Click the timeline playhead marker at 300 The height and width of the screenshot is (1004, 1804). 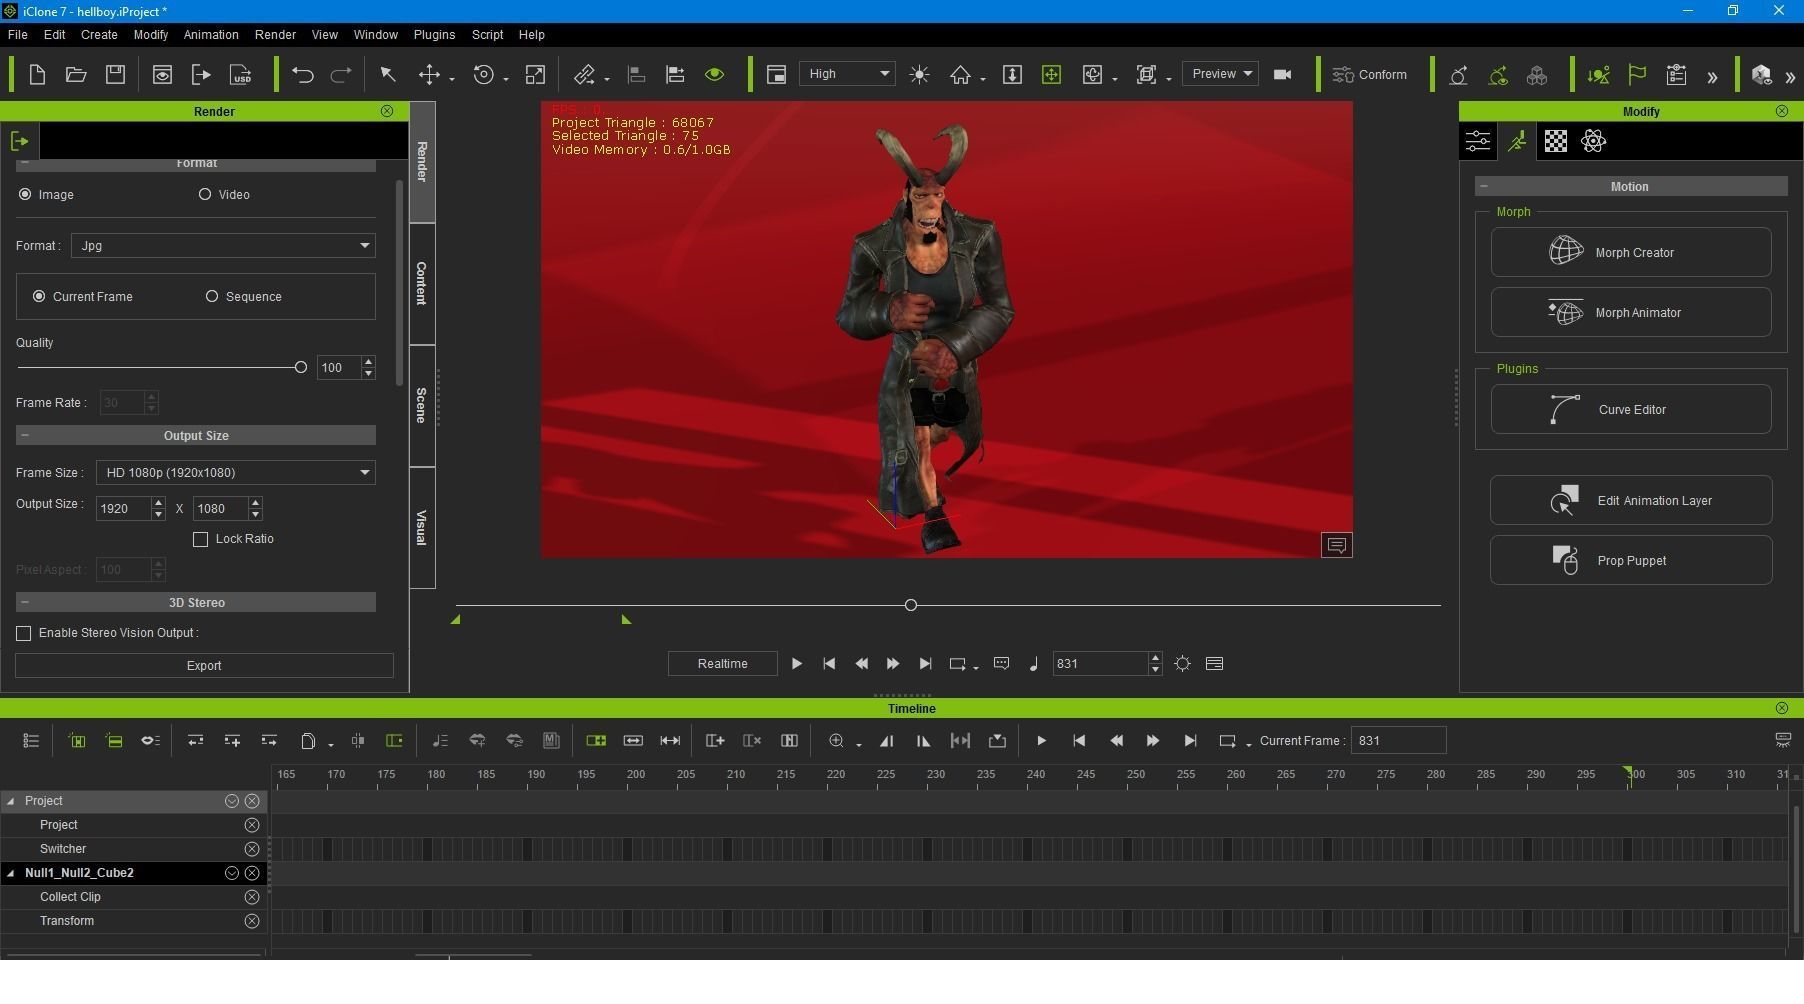1628,774
